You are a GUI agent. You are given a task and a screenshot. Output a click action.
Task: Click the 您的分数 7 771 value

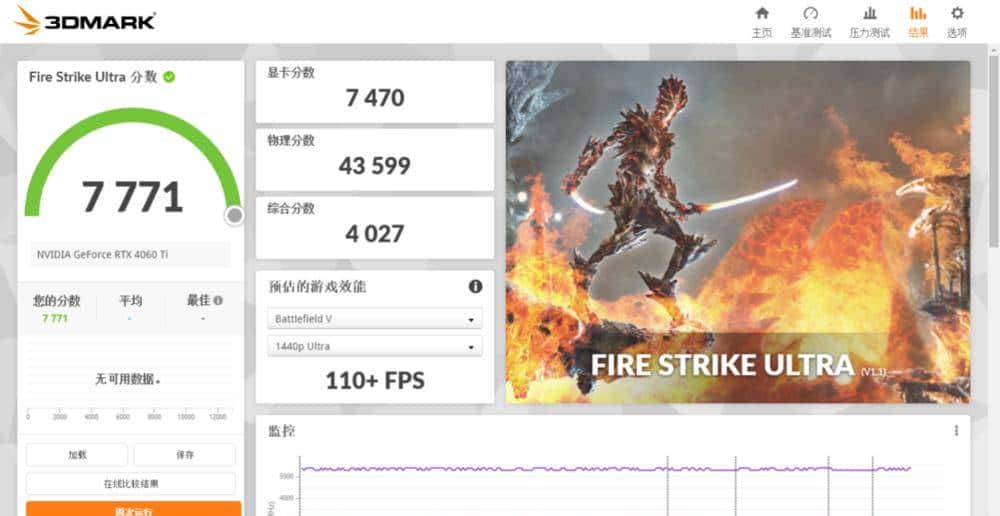coord(55,318)
